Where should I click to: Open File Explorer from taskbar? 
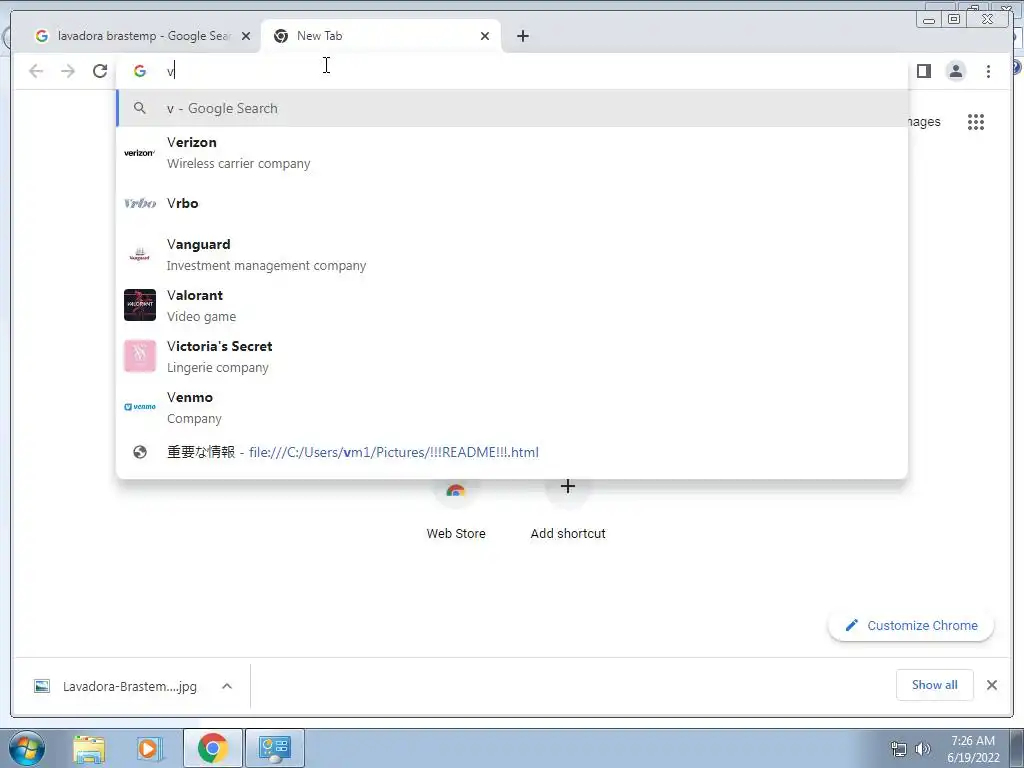click(89, 749)
